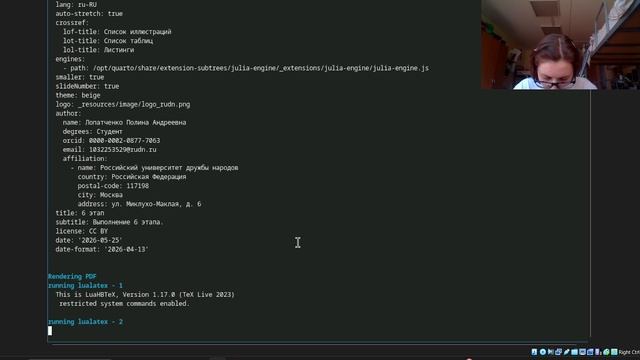This screenshot has height=360, width=640.
Task: Click the 'lol-title: Листинги' line
Action: 98,50
